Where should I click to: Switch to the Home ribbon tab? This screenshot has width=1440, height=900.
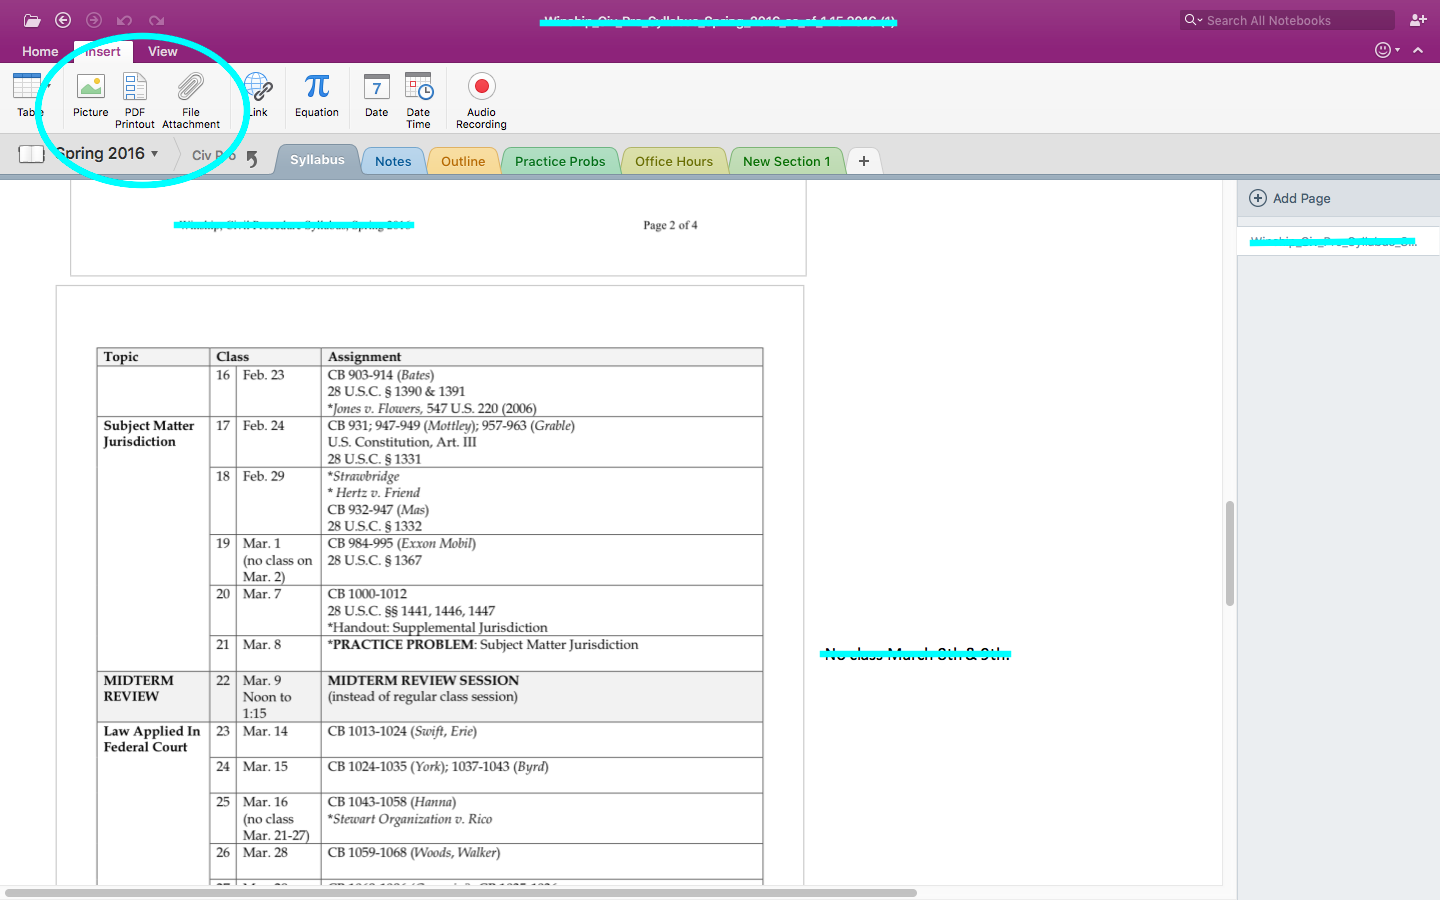point(40,51)
